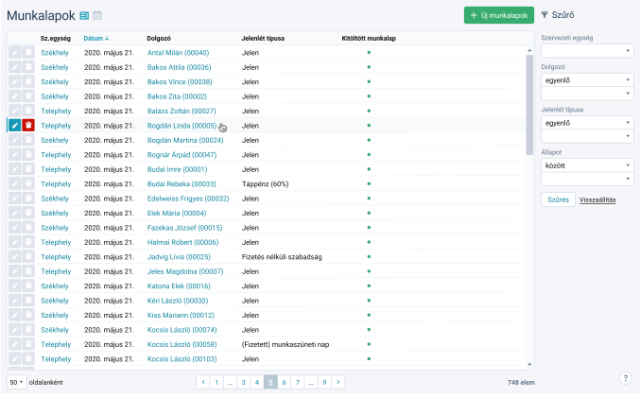This screenshot has height=393, width=640.
Task: Delete the Jeles Magdolna (00007) row
Action: pyautogui.click(x=29, y=271)
